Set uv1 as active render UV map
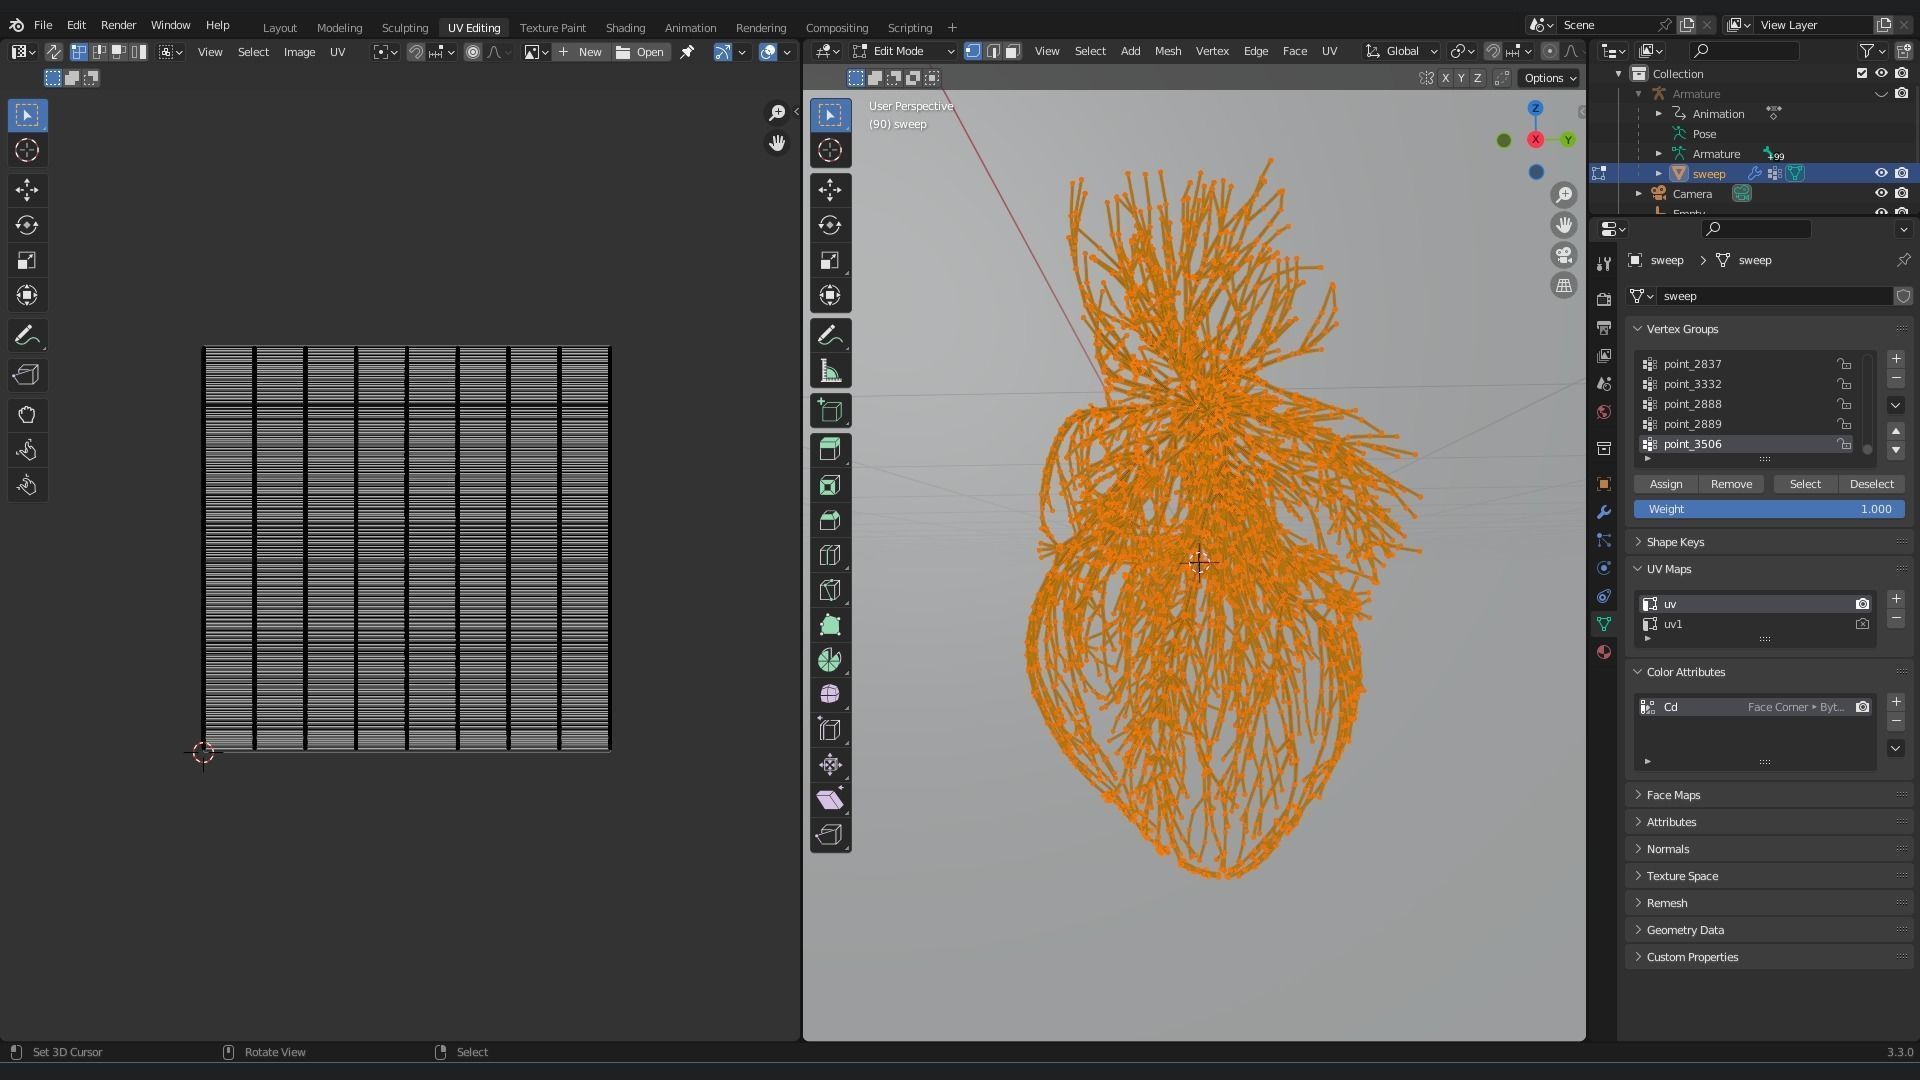Viewport: 1920px width, 1080px height. tap(1862, 624)
